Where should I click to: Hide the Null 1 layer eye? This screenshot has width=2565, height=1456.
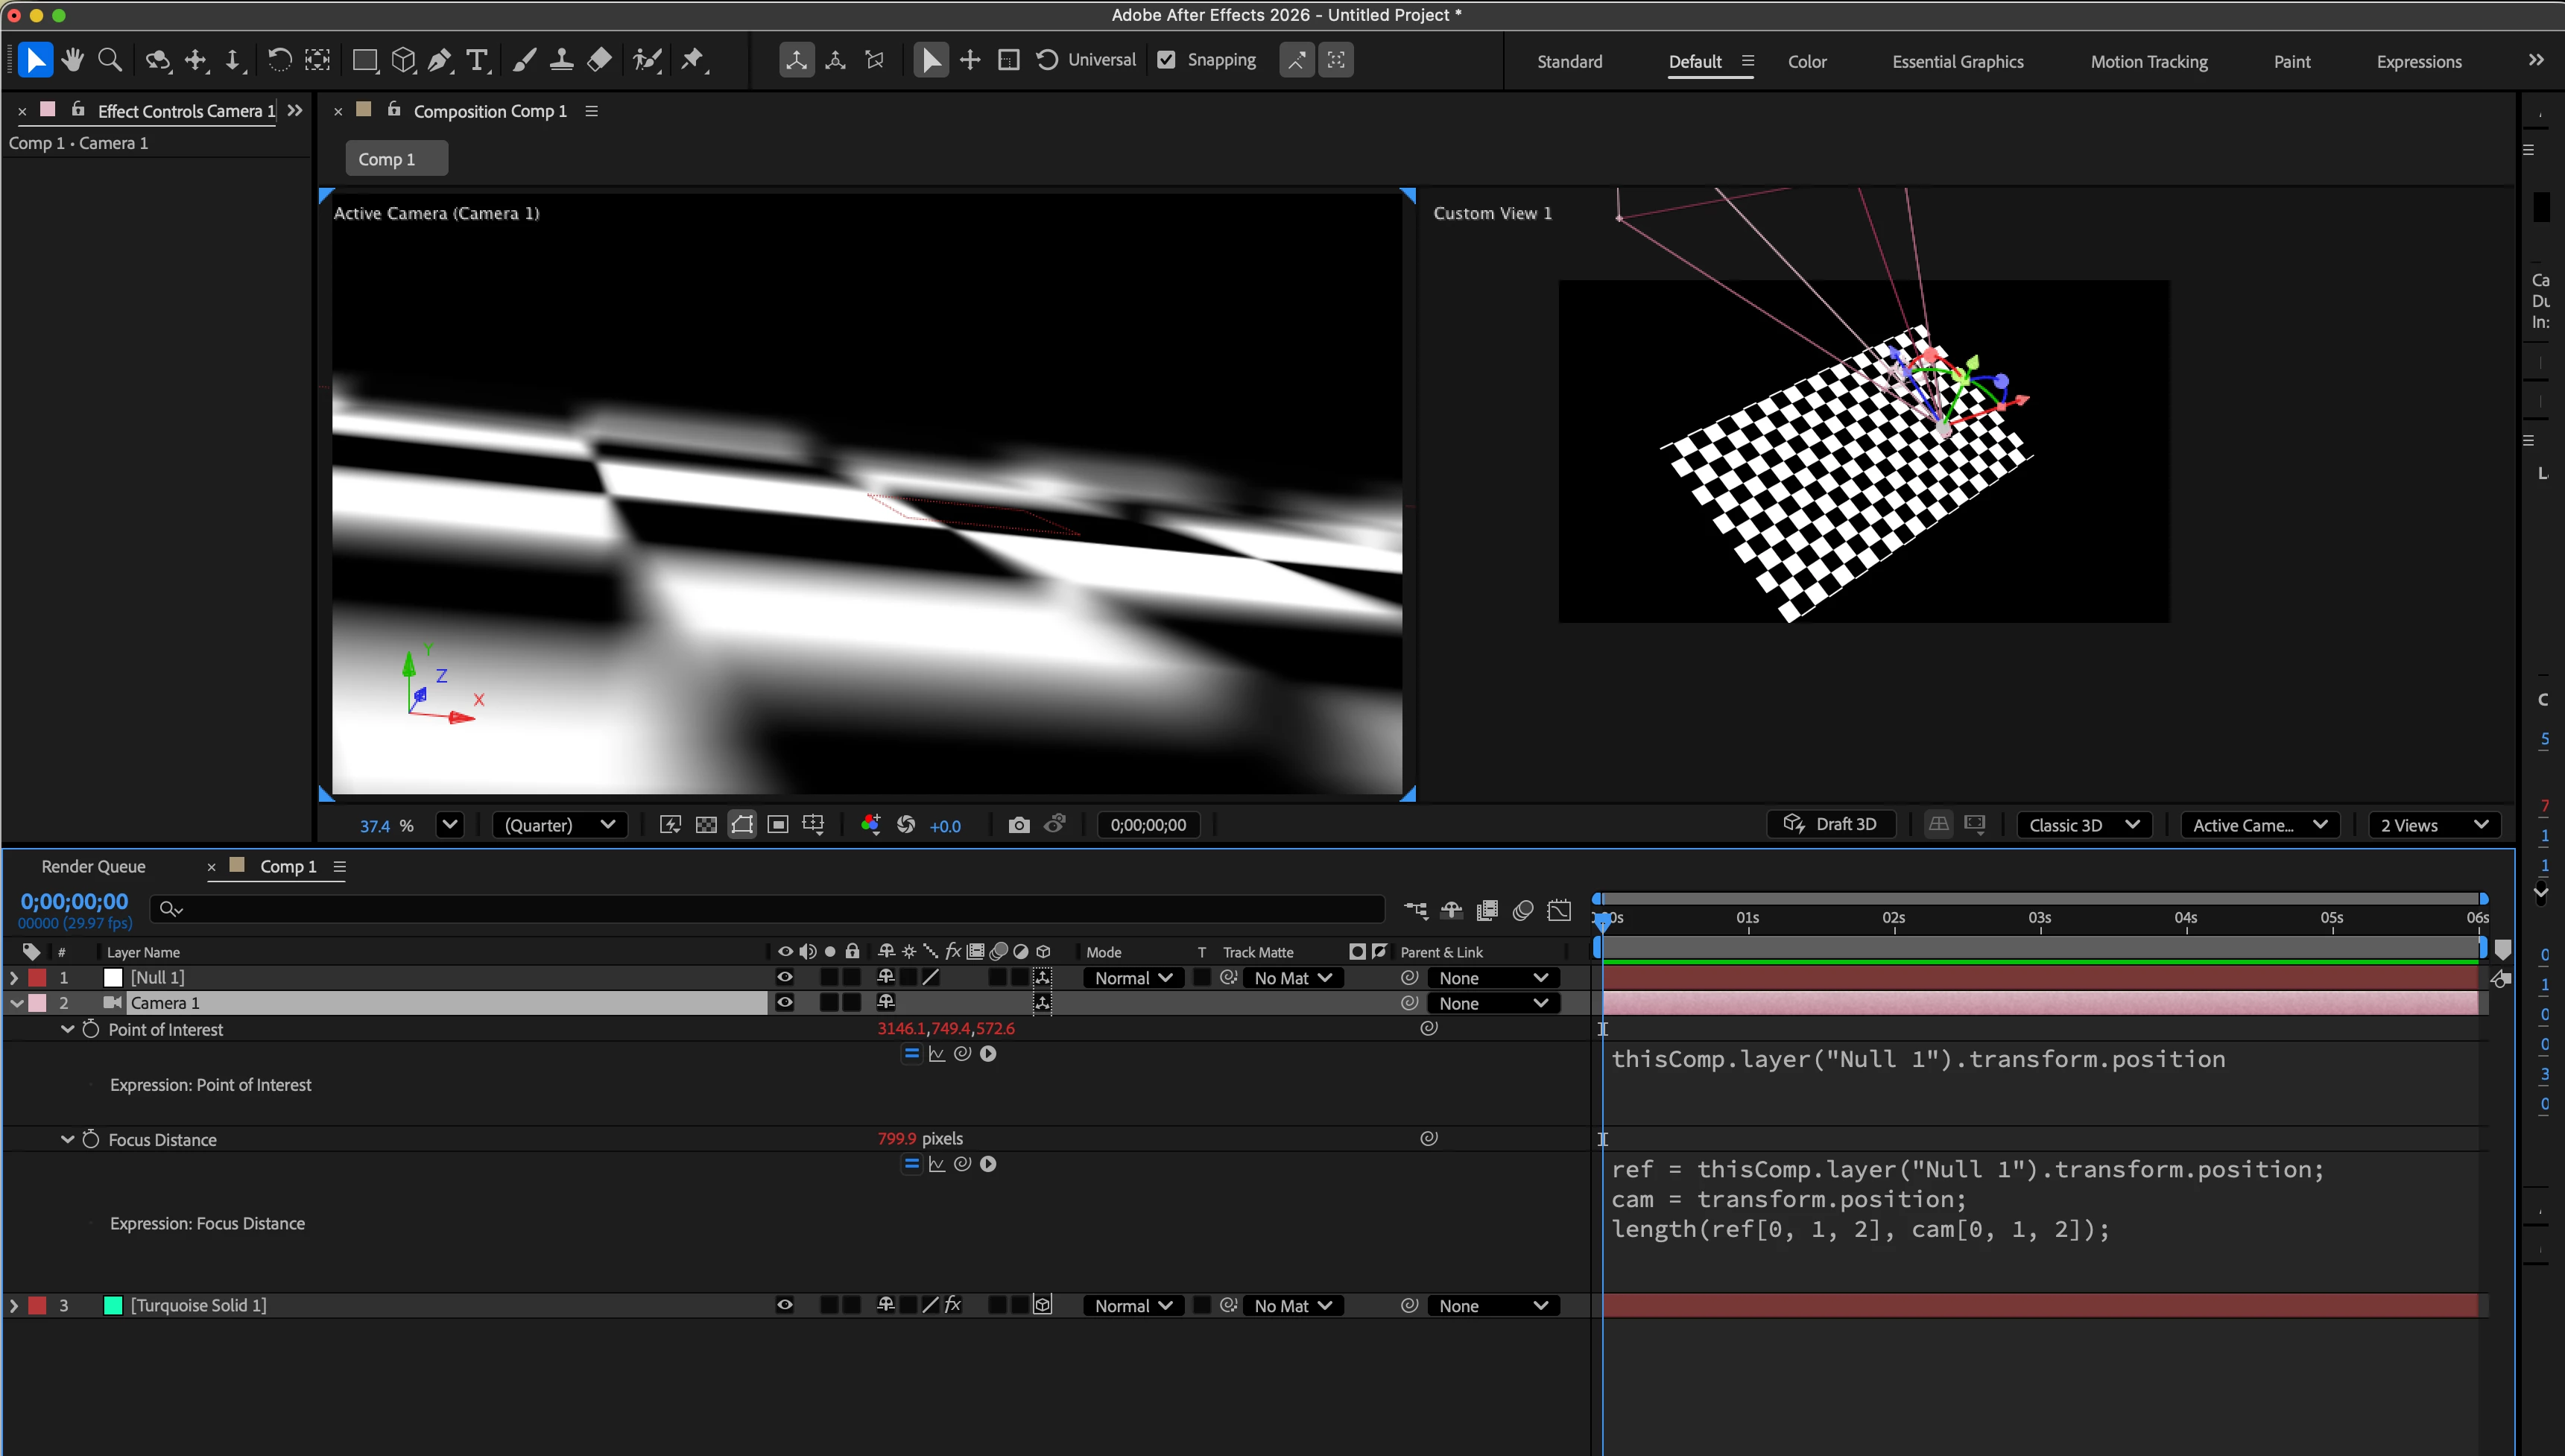click(785, 977)
